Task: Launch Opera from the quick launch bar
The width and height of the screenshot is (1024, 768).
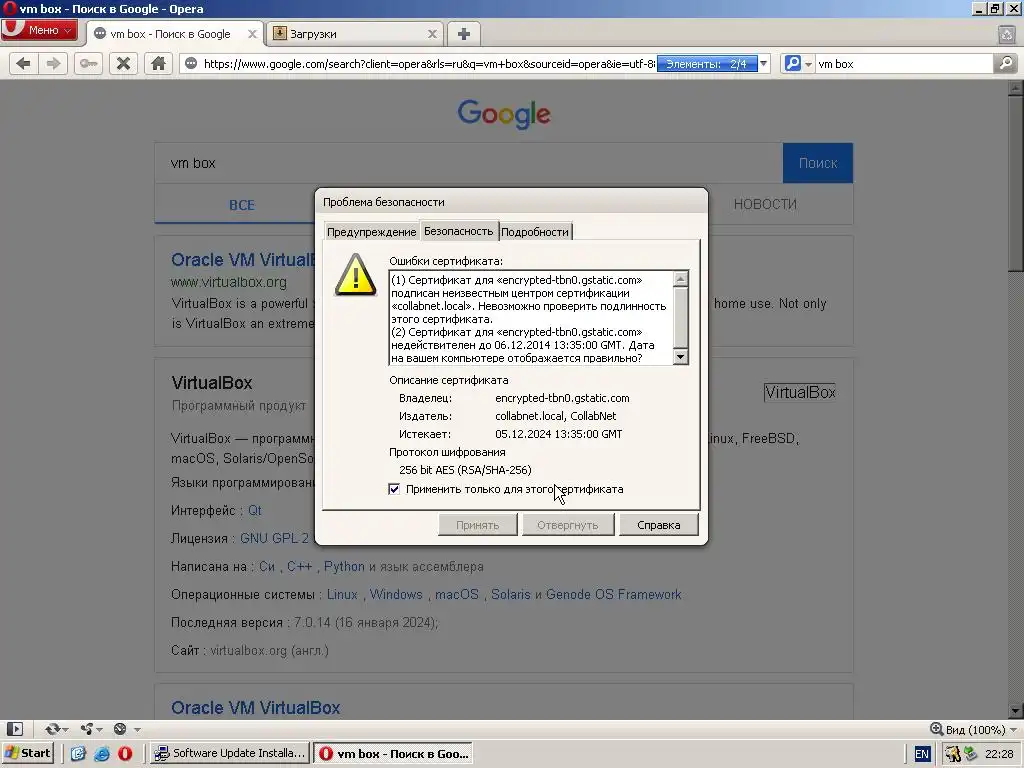Action: point(125,754)
